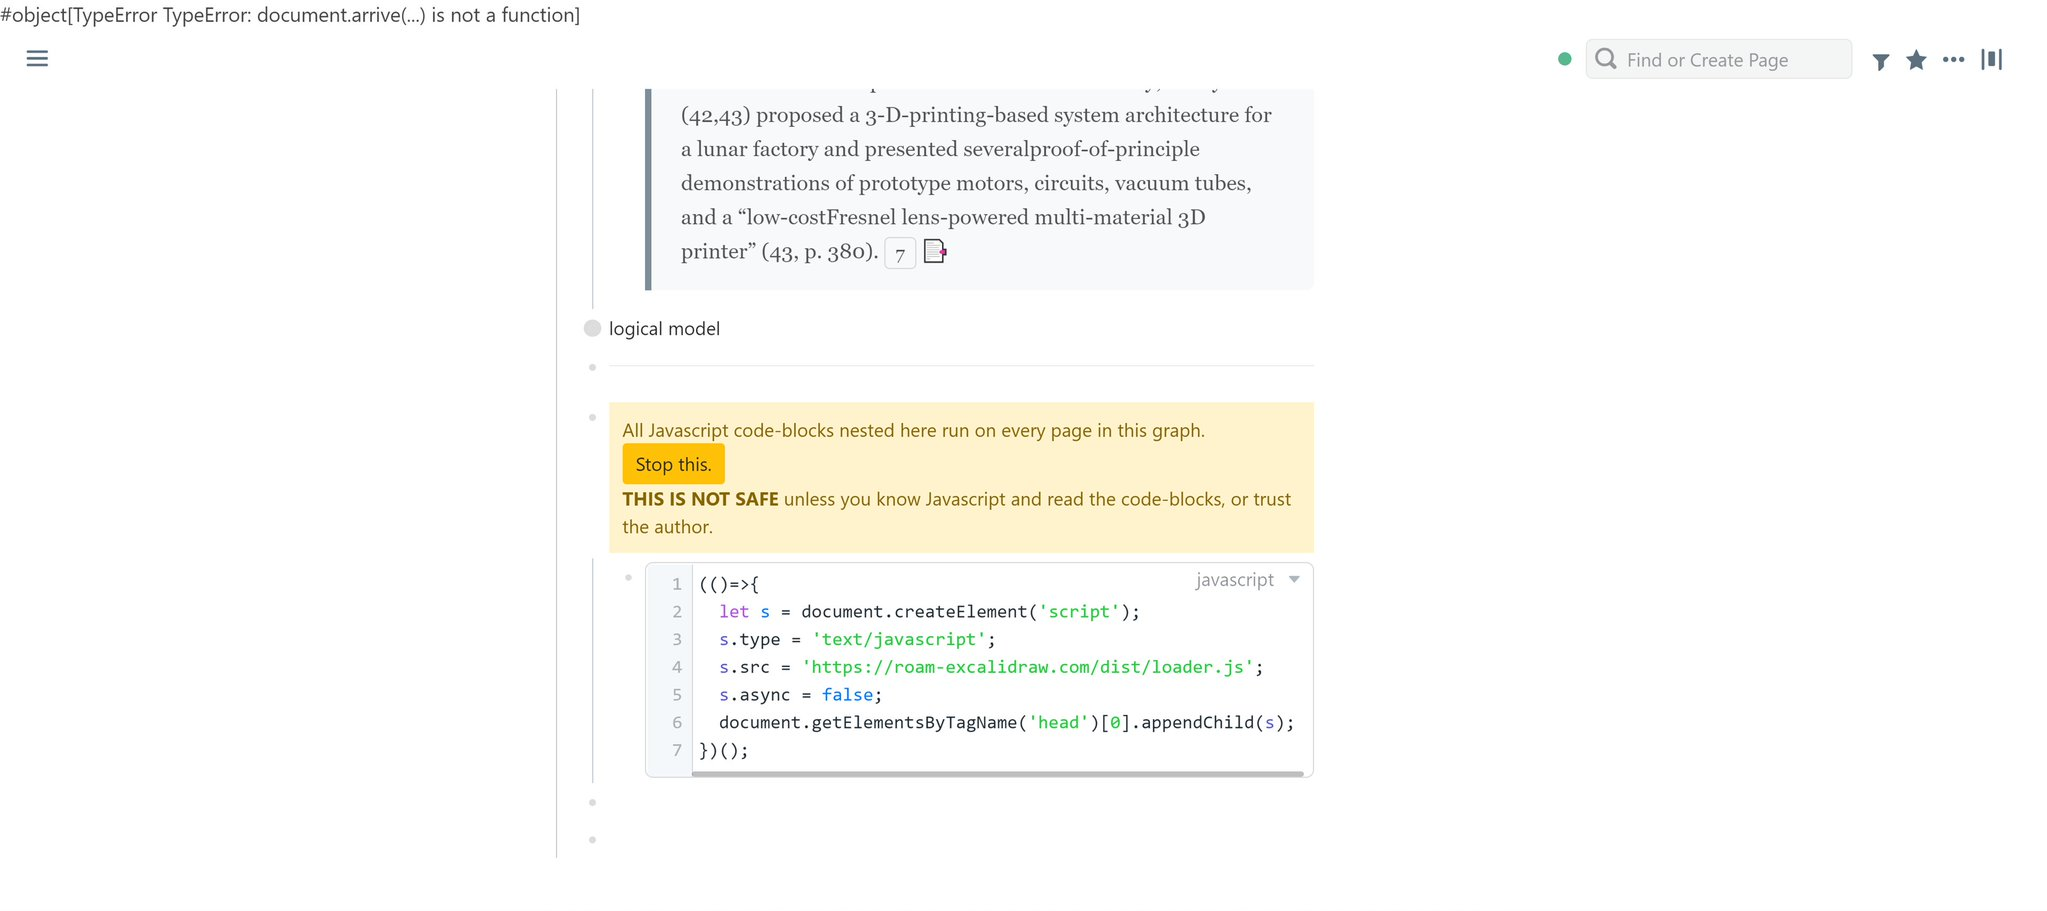Open the hamburger navigation menu
The width and height of the screenshot is (2047, 911).
pyautogui.click(x=37, y=59)
